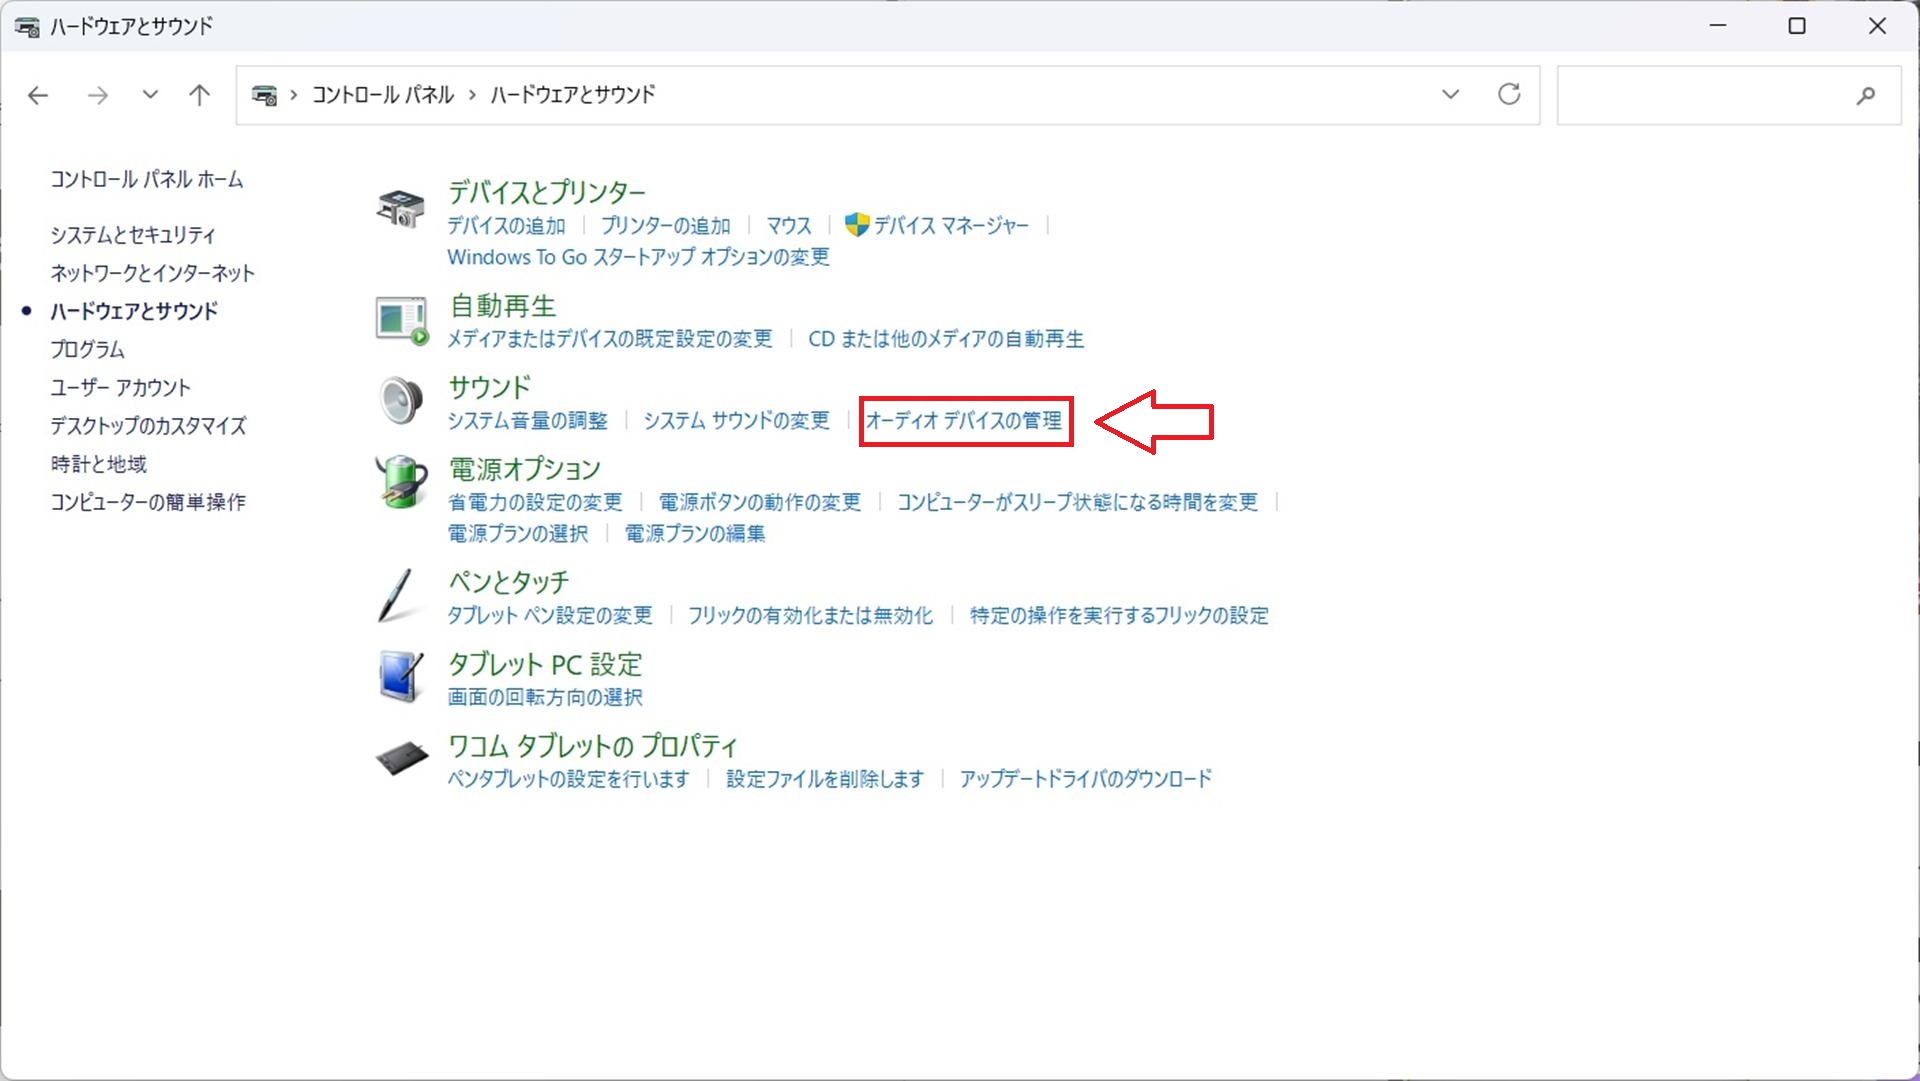
Task: Go up one folder level arrow
Action: [200, 95]
